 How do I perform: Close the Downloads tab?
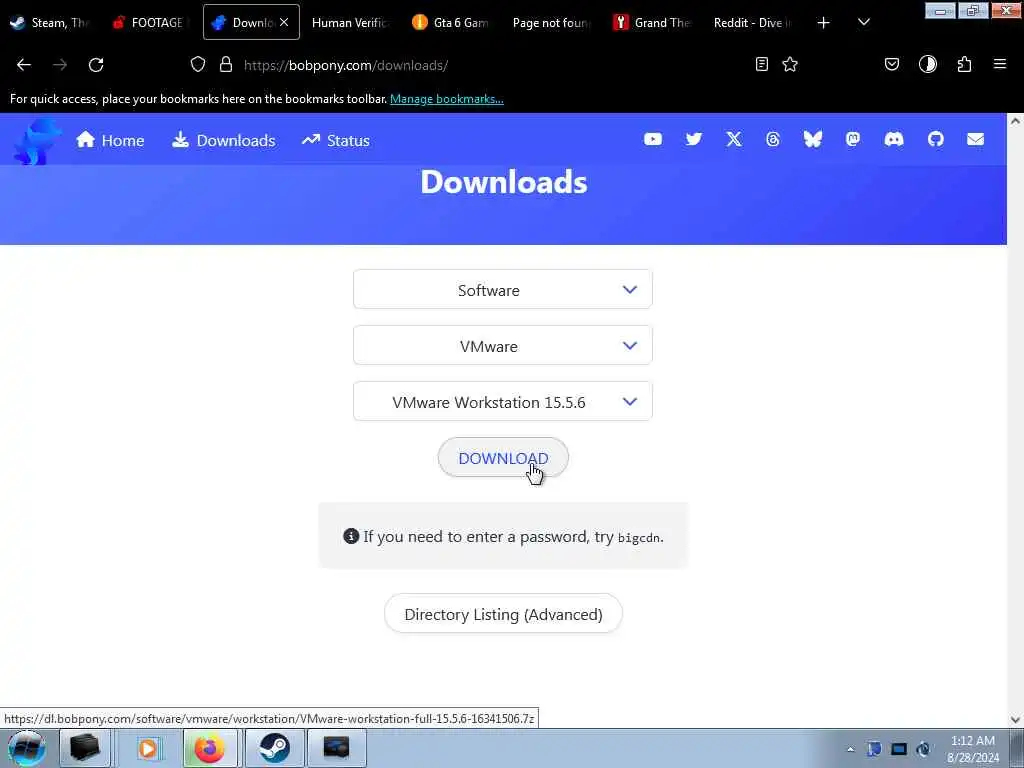coord(284,22)
